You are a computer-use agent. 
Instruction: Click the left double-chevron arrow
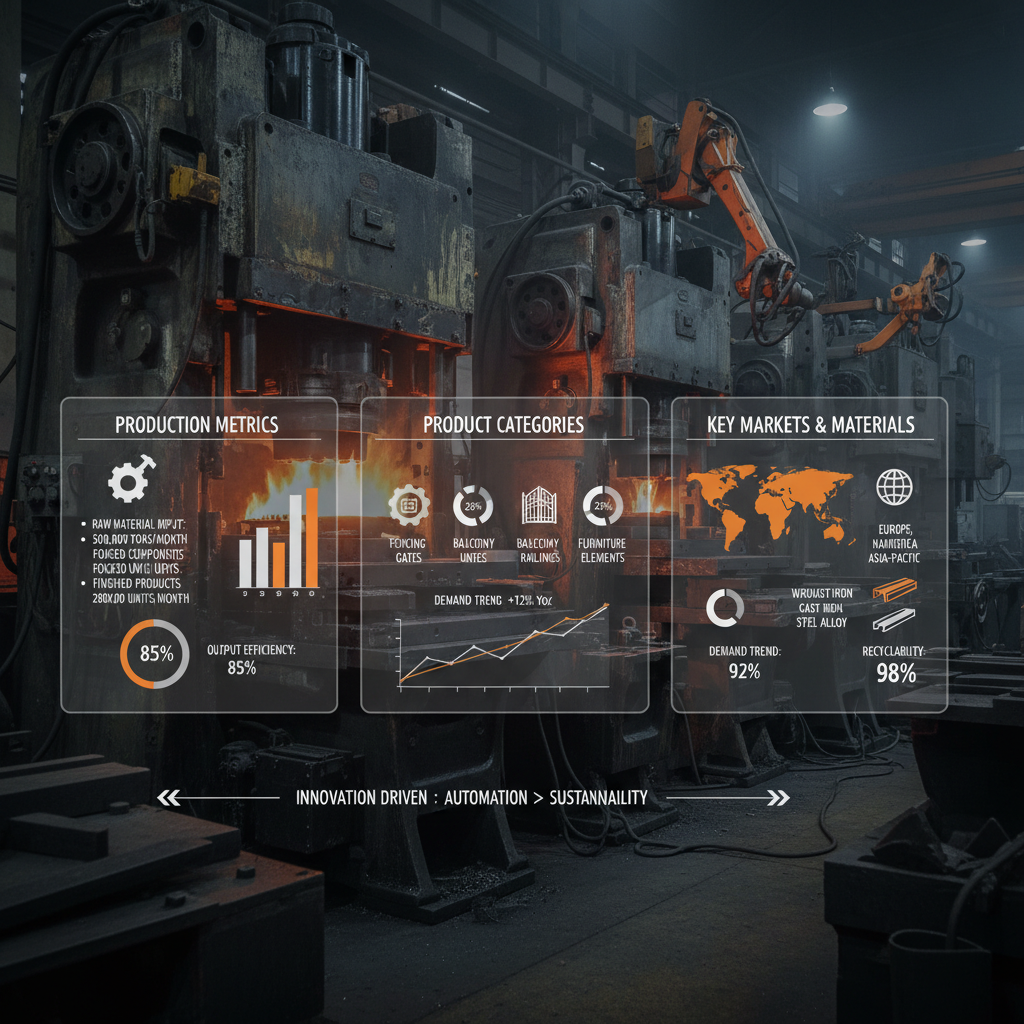click(x=170, y=797)
